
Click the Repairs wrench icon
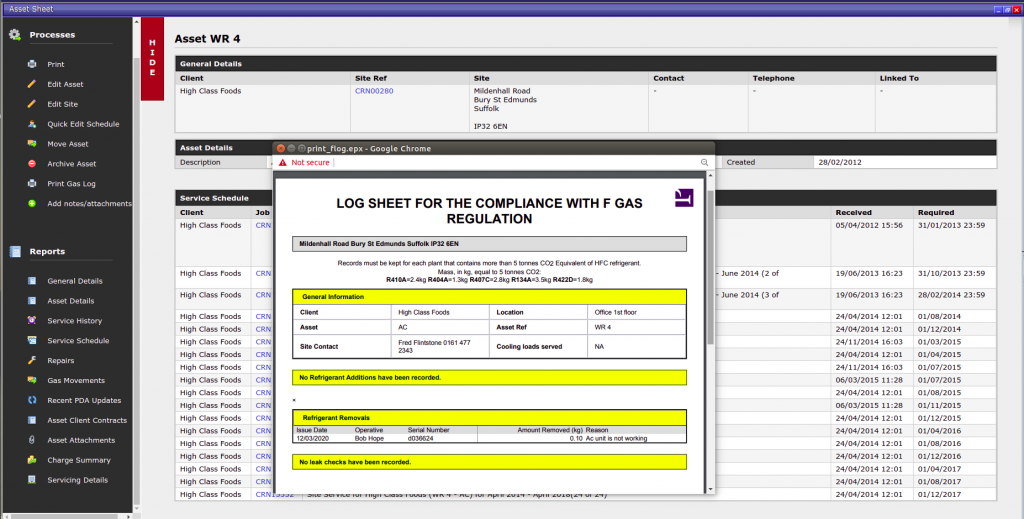[32, 360]
